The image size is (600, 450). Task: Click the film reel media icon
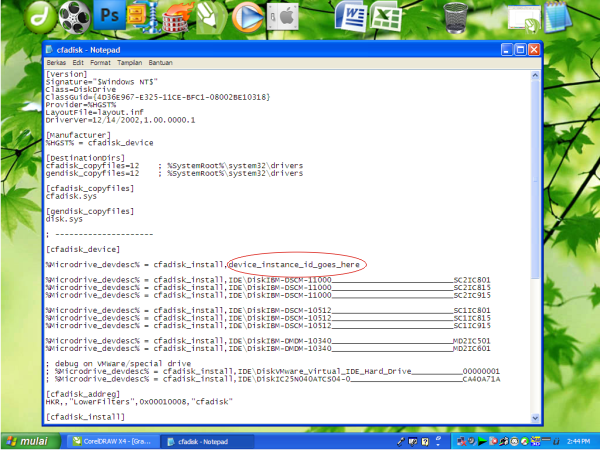coord(70,15)
